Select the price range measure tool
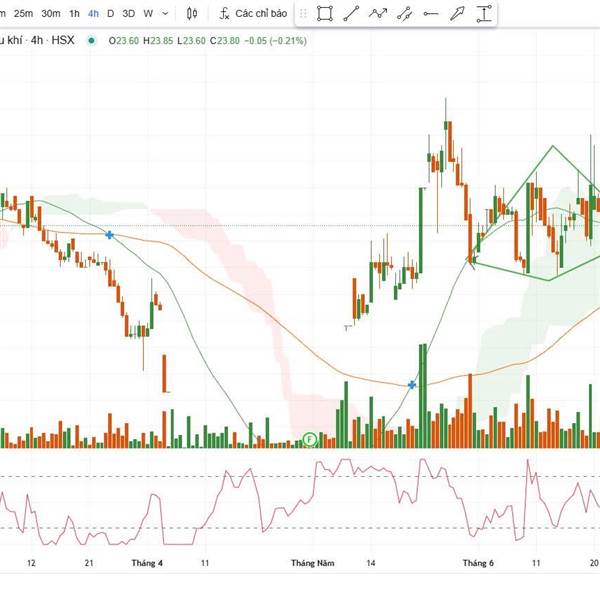The width and height of the screenshot is (600, 600). click(x=484, y=14)
